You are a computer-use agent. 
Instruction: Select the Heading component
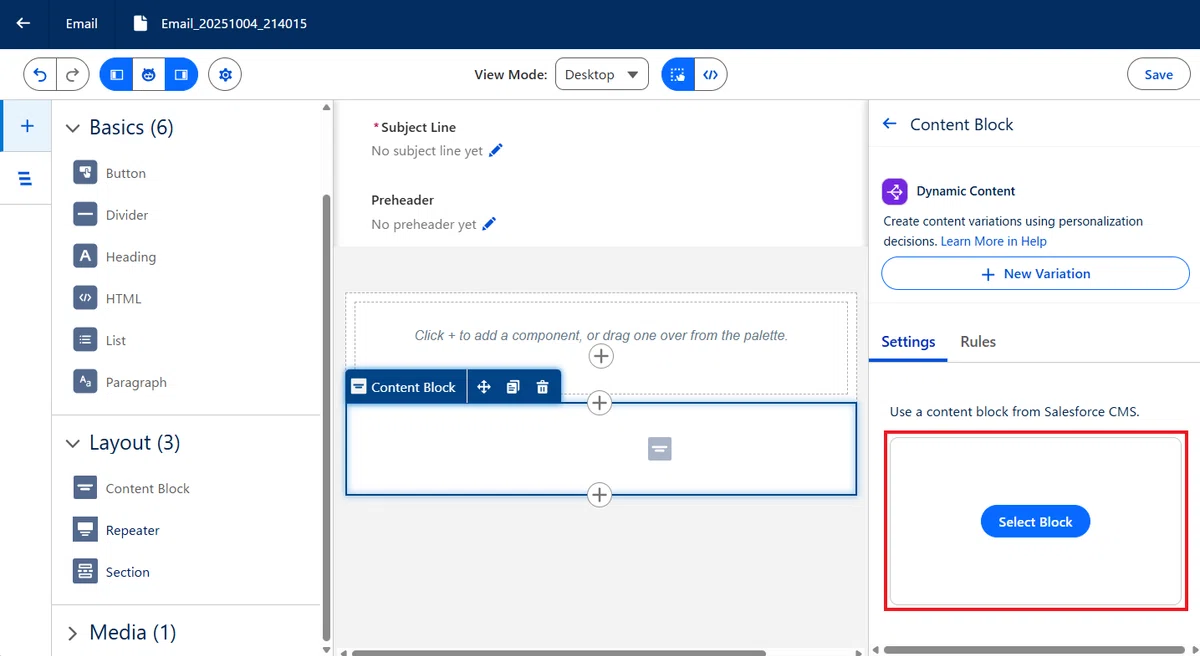[x=115, y=257]
